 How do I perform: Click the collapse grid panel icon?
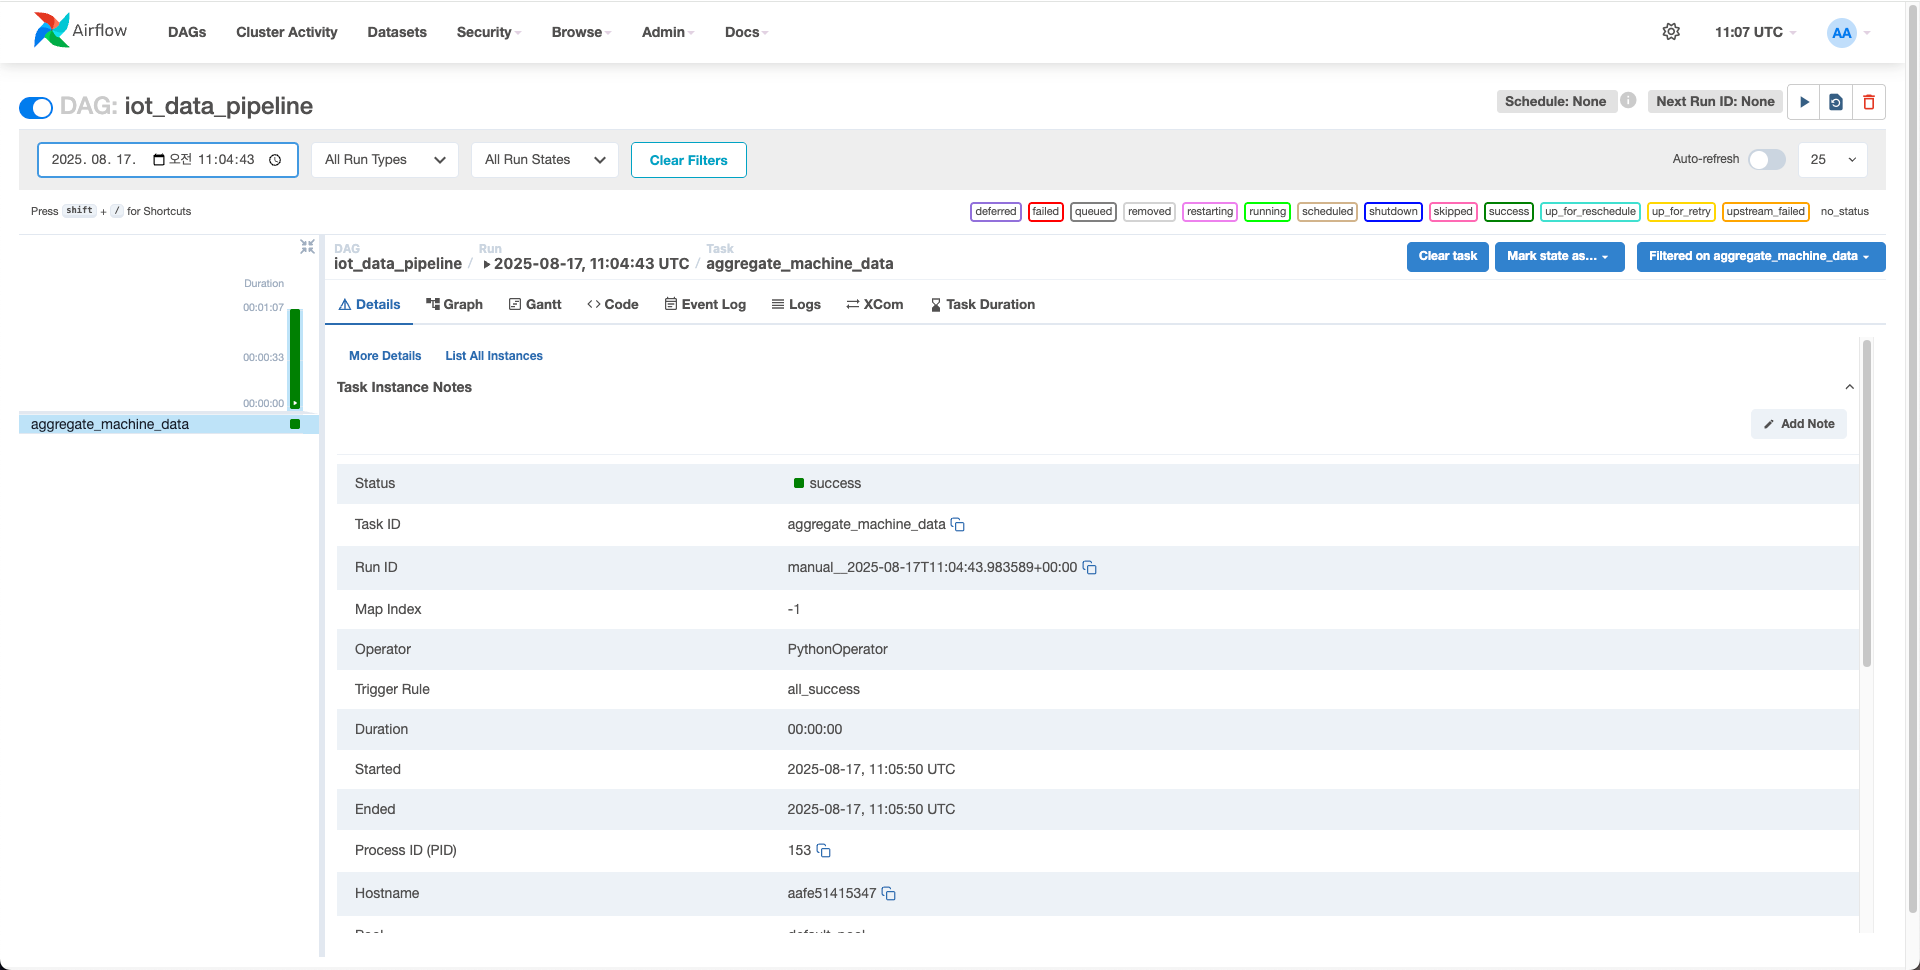click(x=307, y=246)
